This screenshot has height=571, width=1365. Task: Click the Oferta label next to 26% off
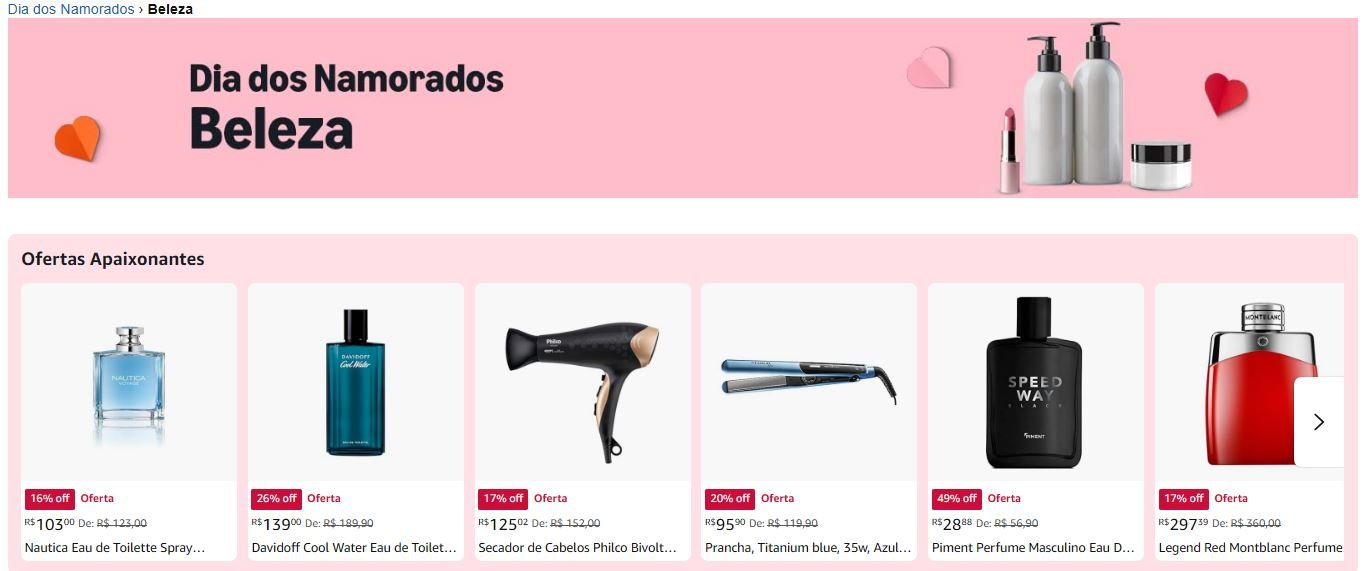(324, 499)
